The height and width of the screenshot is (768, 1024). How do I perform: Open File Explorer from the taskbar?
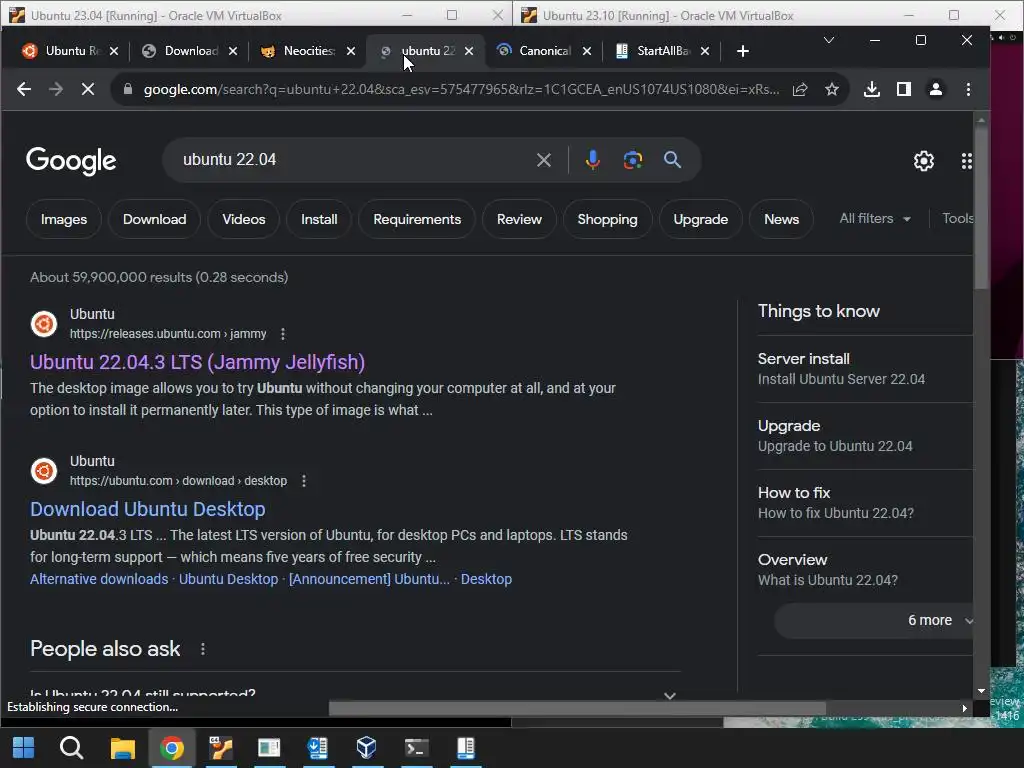[x=122, y=748]
